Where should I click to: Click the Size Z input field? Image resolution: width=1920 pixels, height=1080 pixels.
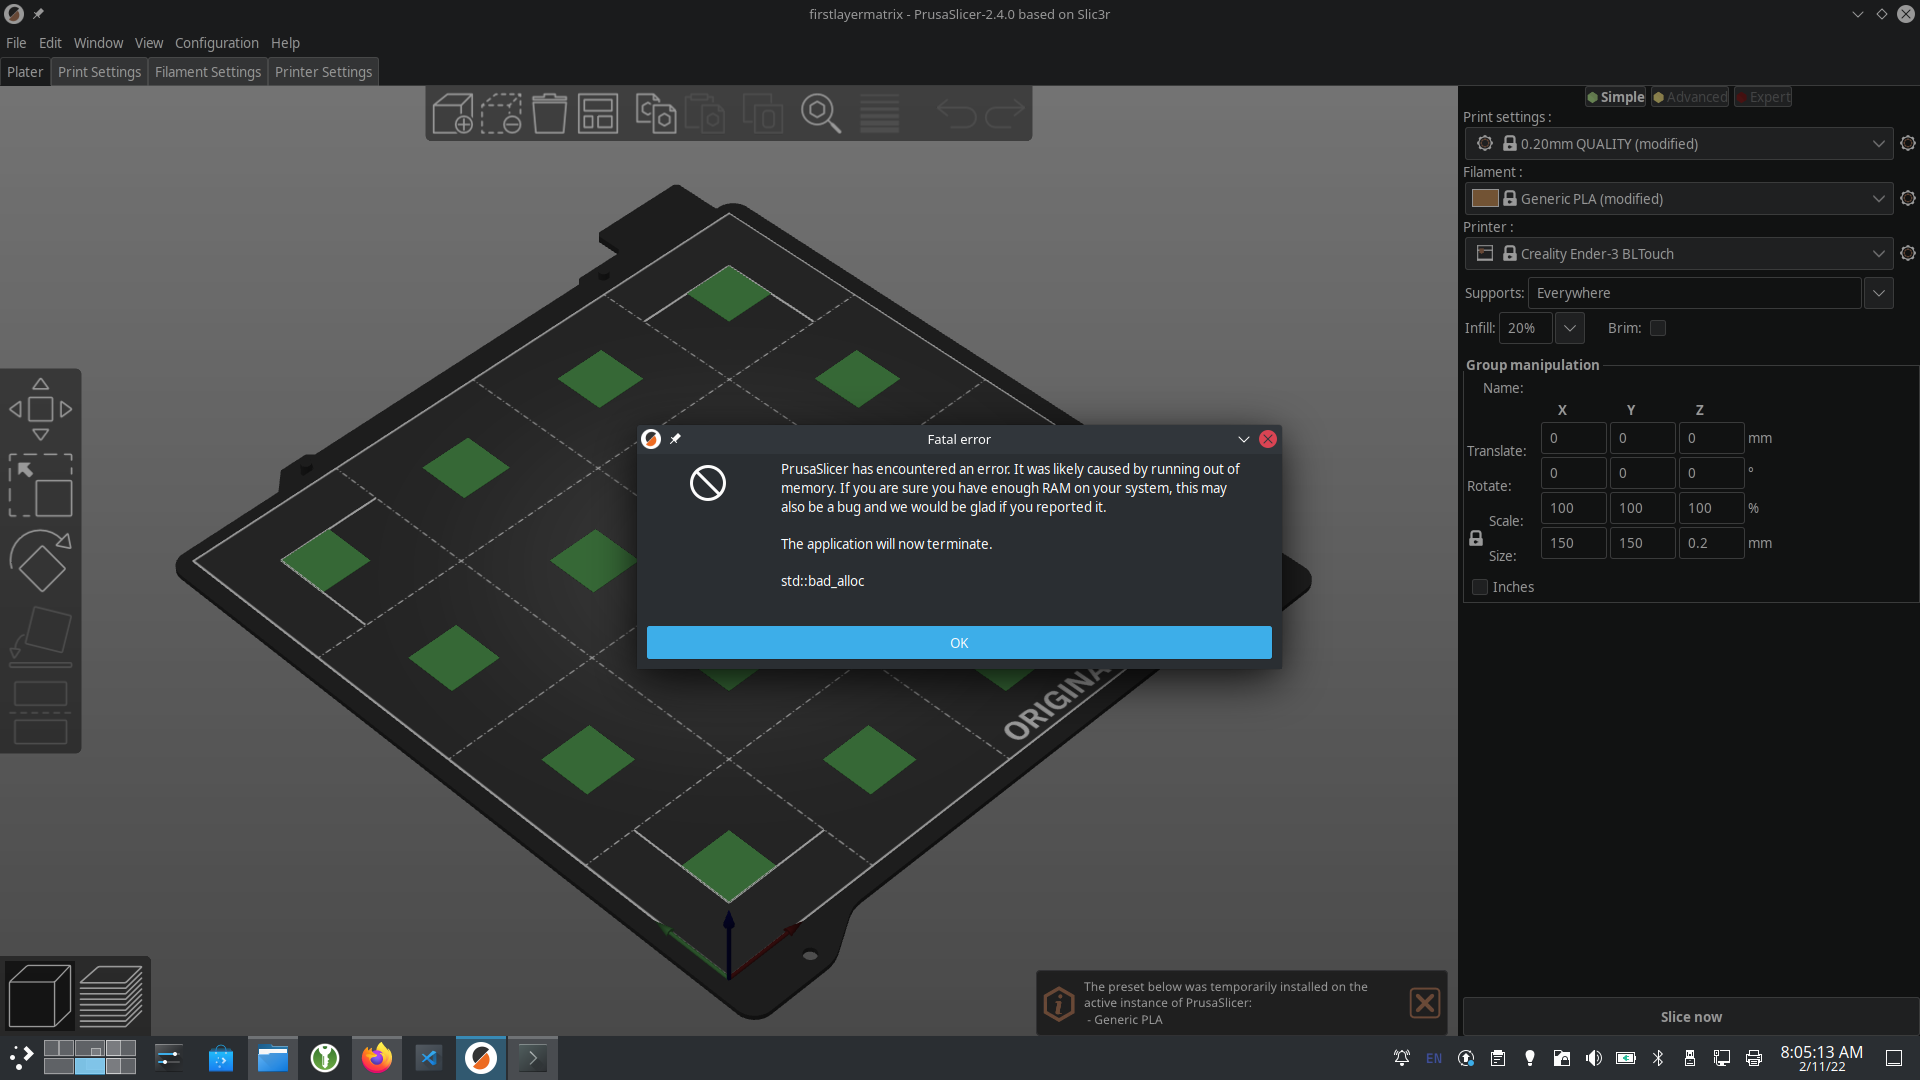point(1711,543)
